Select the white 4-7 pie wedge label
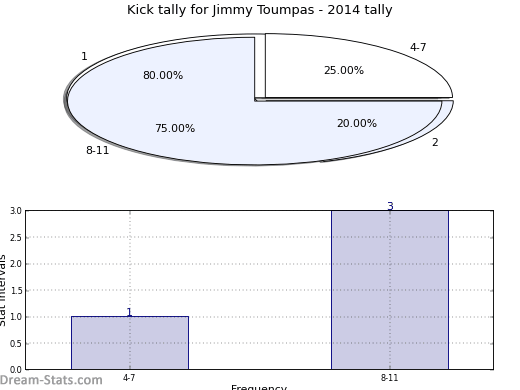Image resolution: width=520 pixels, height=390 pixels. (418, 47)
